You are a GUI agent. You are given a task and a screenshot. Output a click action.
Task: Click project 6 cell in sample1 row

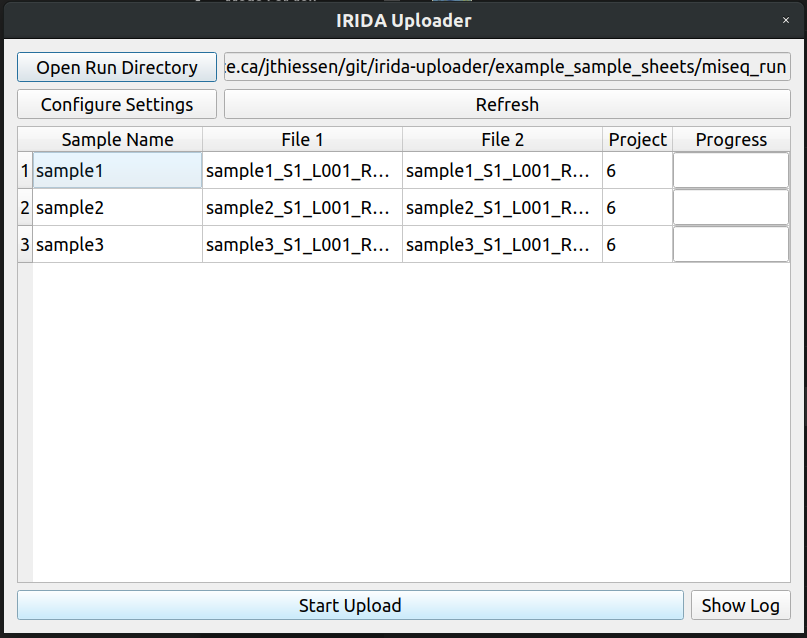pyautogui.click(x=637, y=170)
